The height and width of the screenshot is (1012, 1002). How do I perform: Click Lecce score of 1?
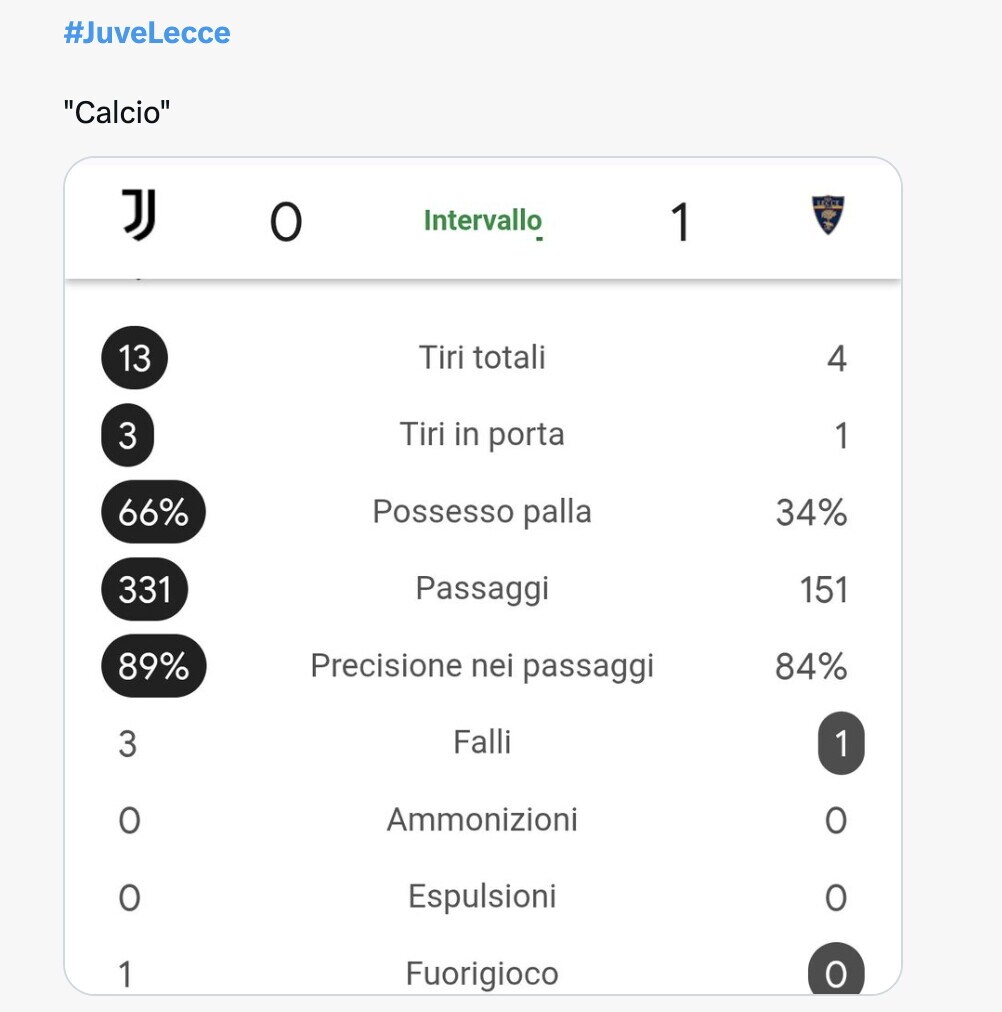[680, 221]
